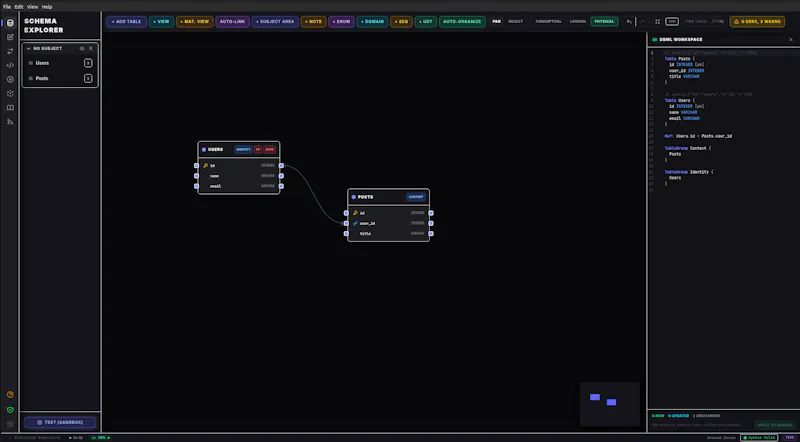Screen dimensions: 800x442
Task: Close the DBML Workspace panel
Action: pyautogui.click(x=791, y=39)
